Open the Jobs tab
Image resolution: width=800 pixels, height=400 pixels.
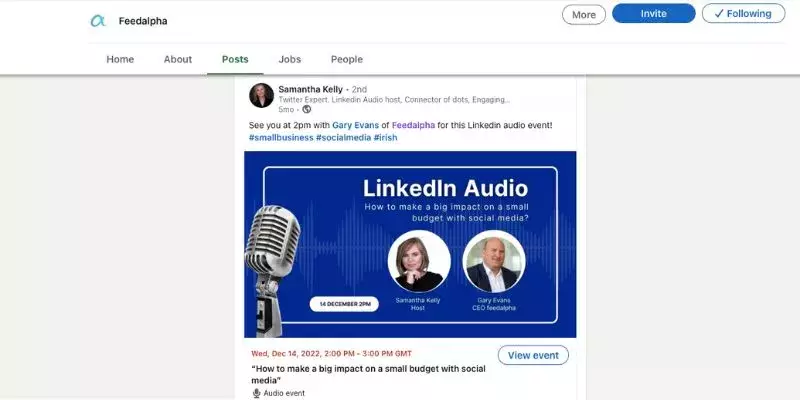[x=290, y=59]
